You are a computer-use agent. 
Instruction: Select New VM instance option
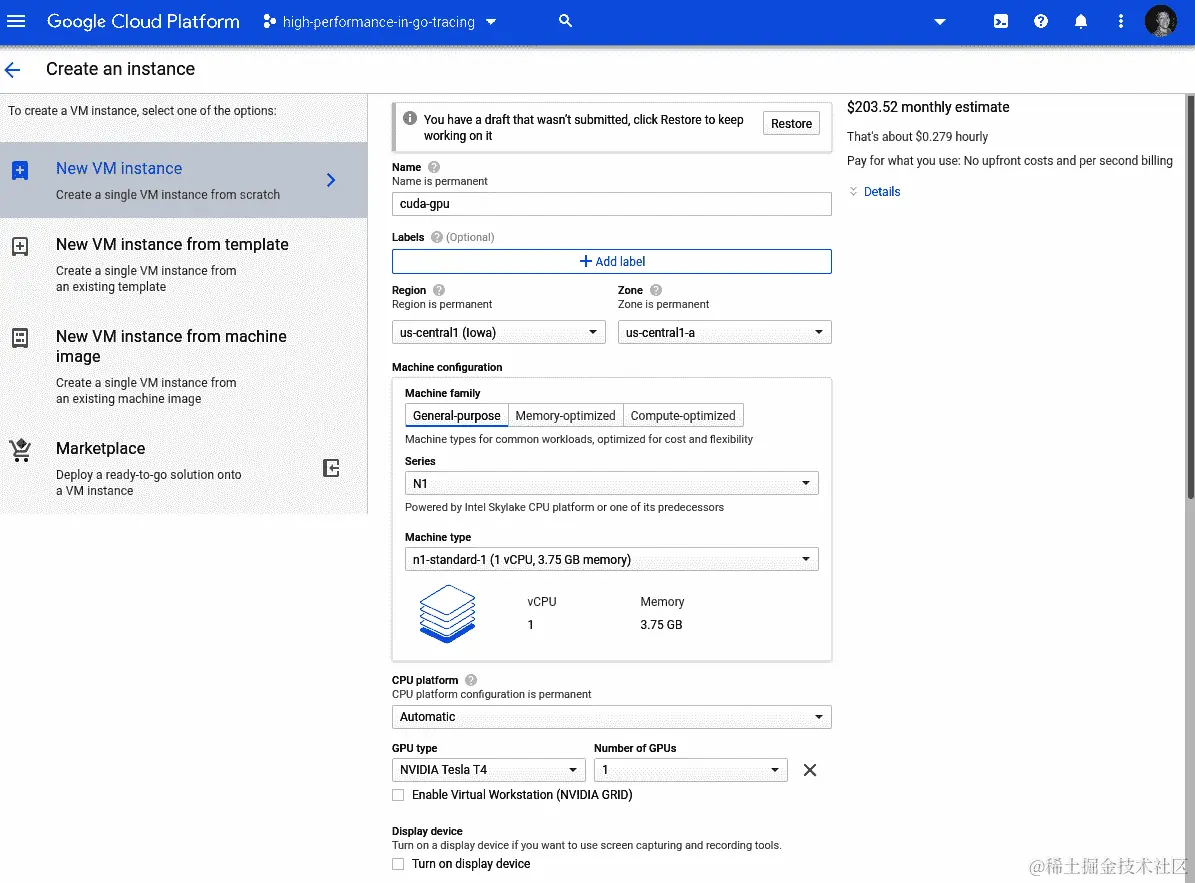[x=184, y=180]
